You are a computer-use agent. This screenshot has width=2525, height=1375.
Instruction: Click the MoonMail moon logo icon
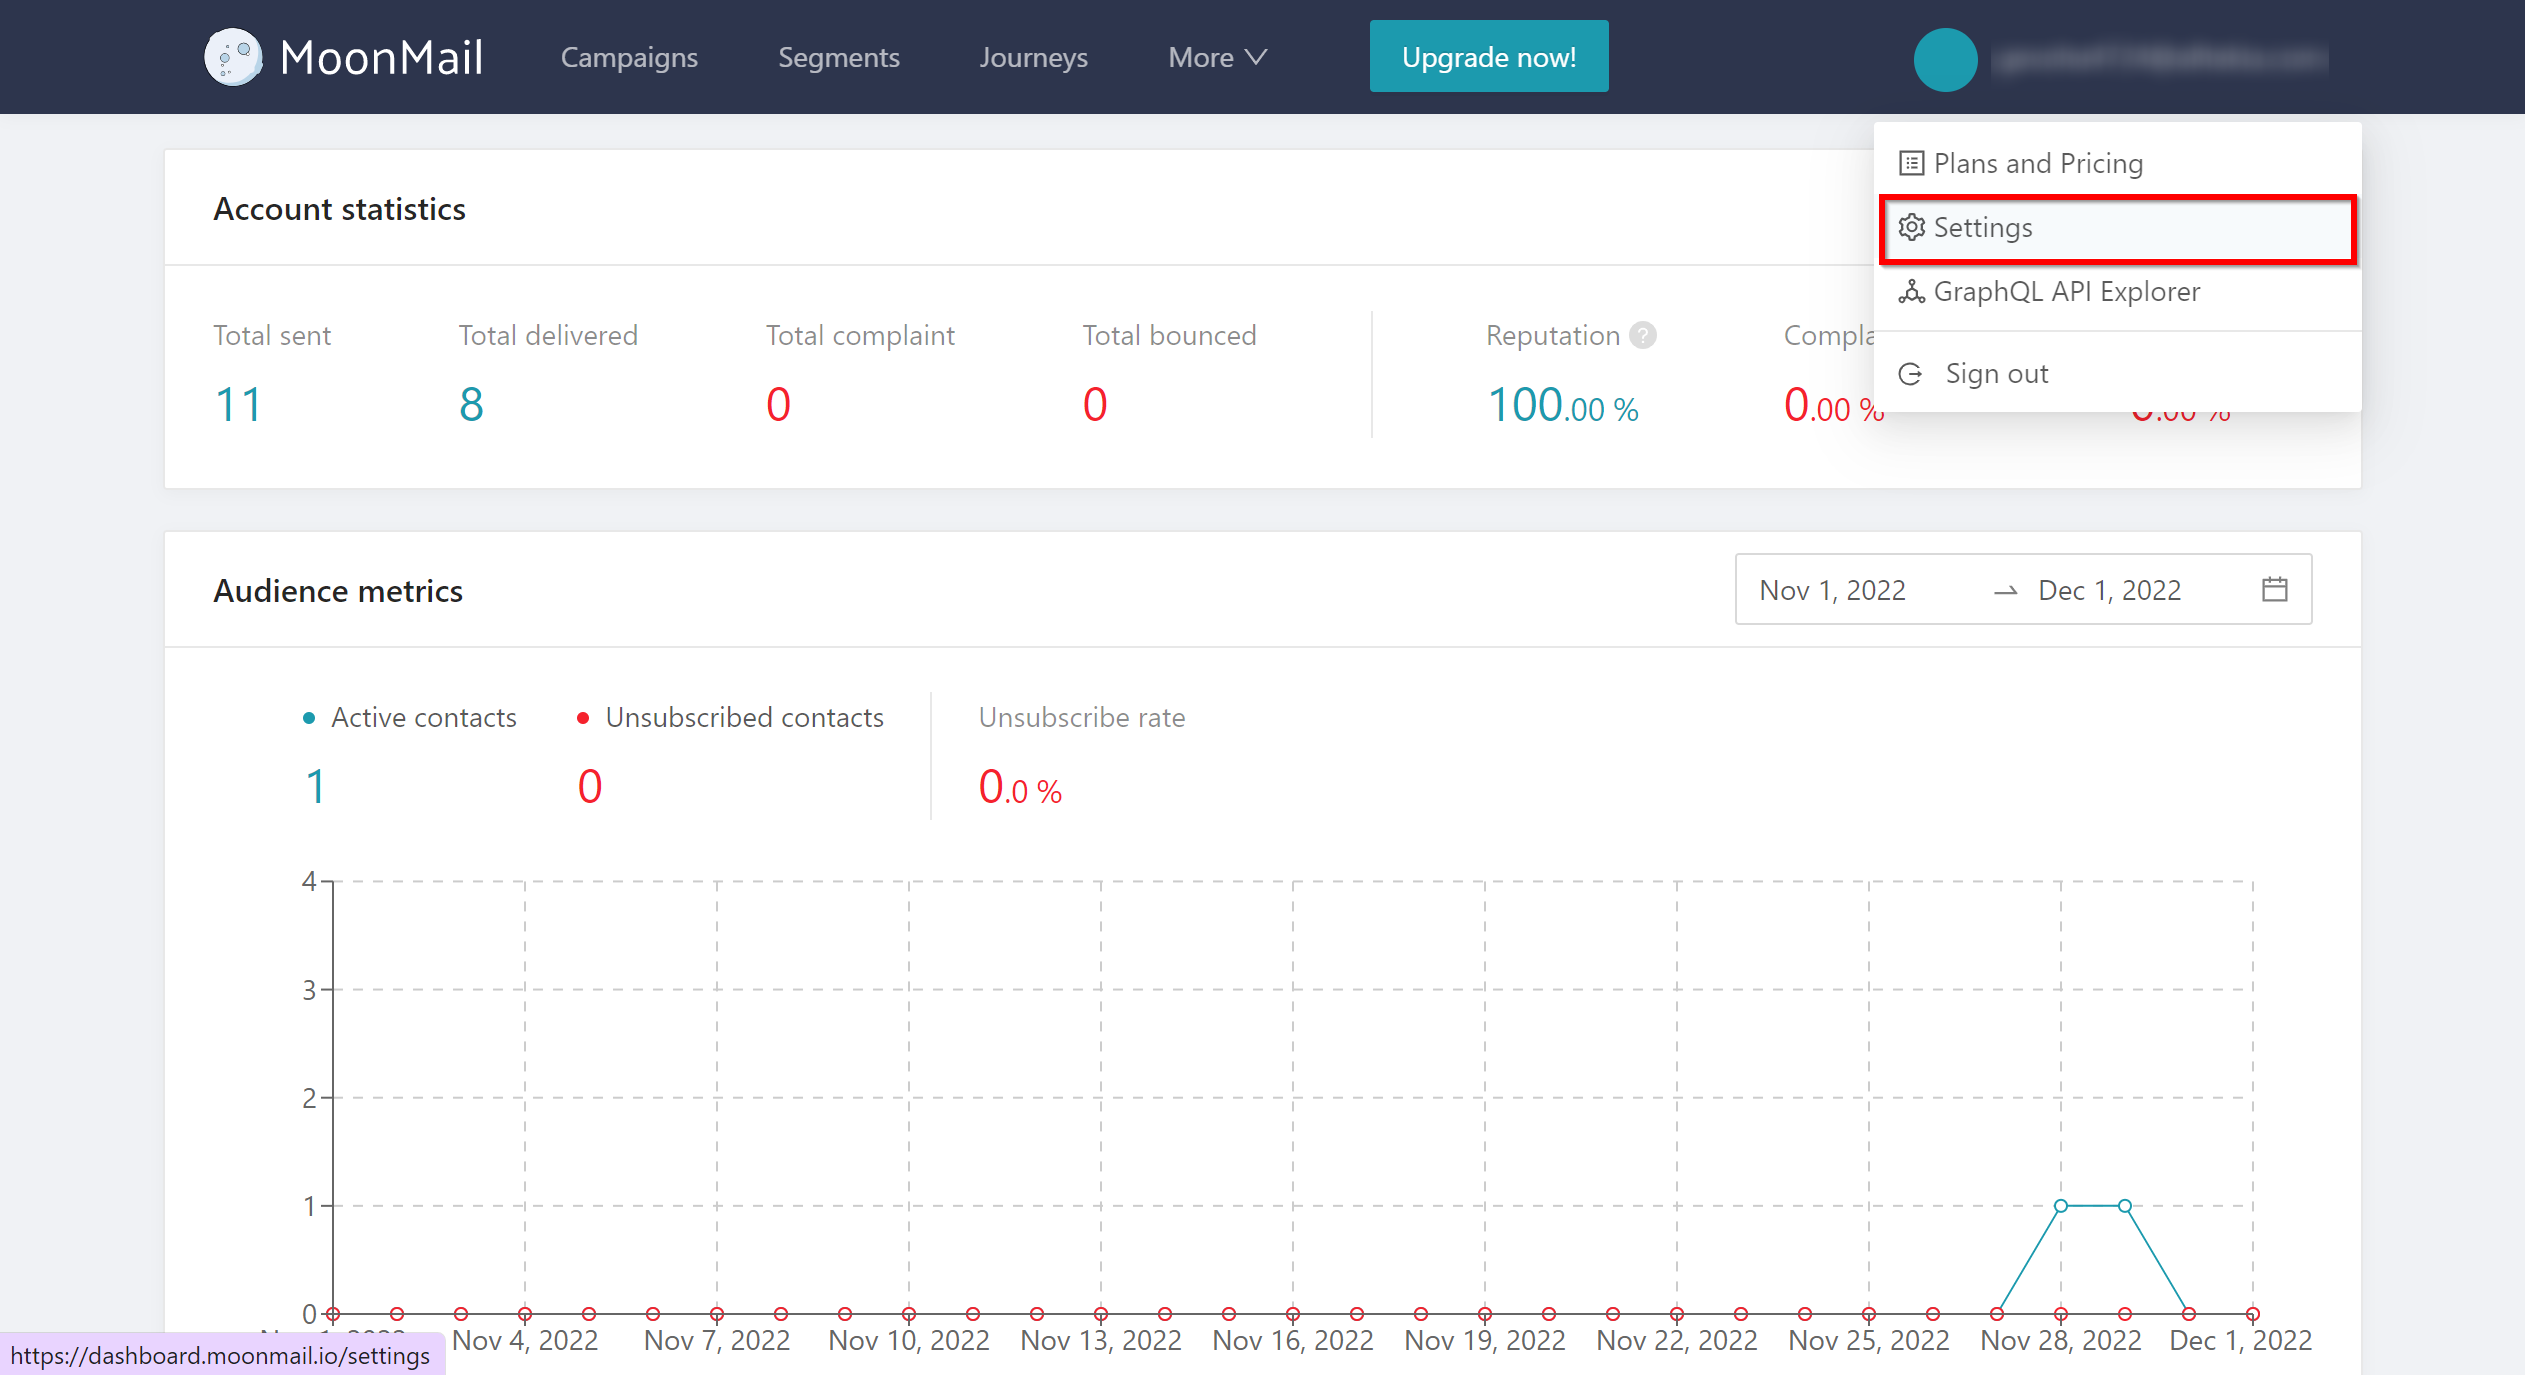tap(233, 57)
